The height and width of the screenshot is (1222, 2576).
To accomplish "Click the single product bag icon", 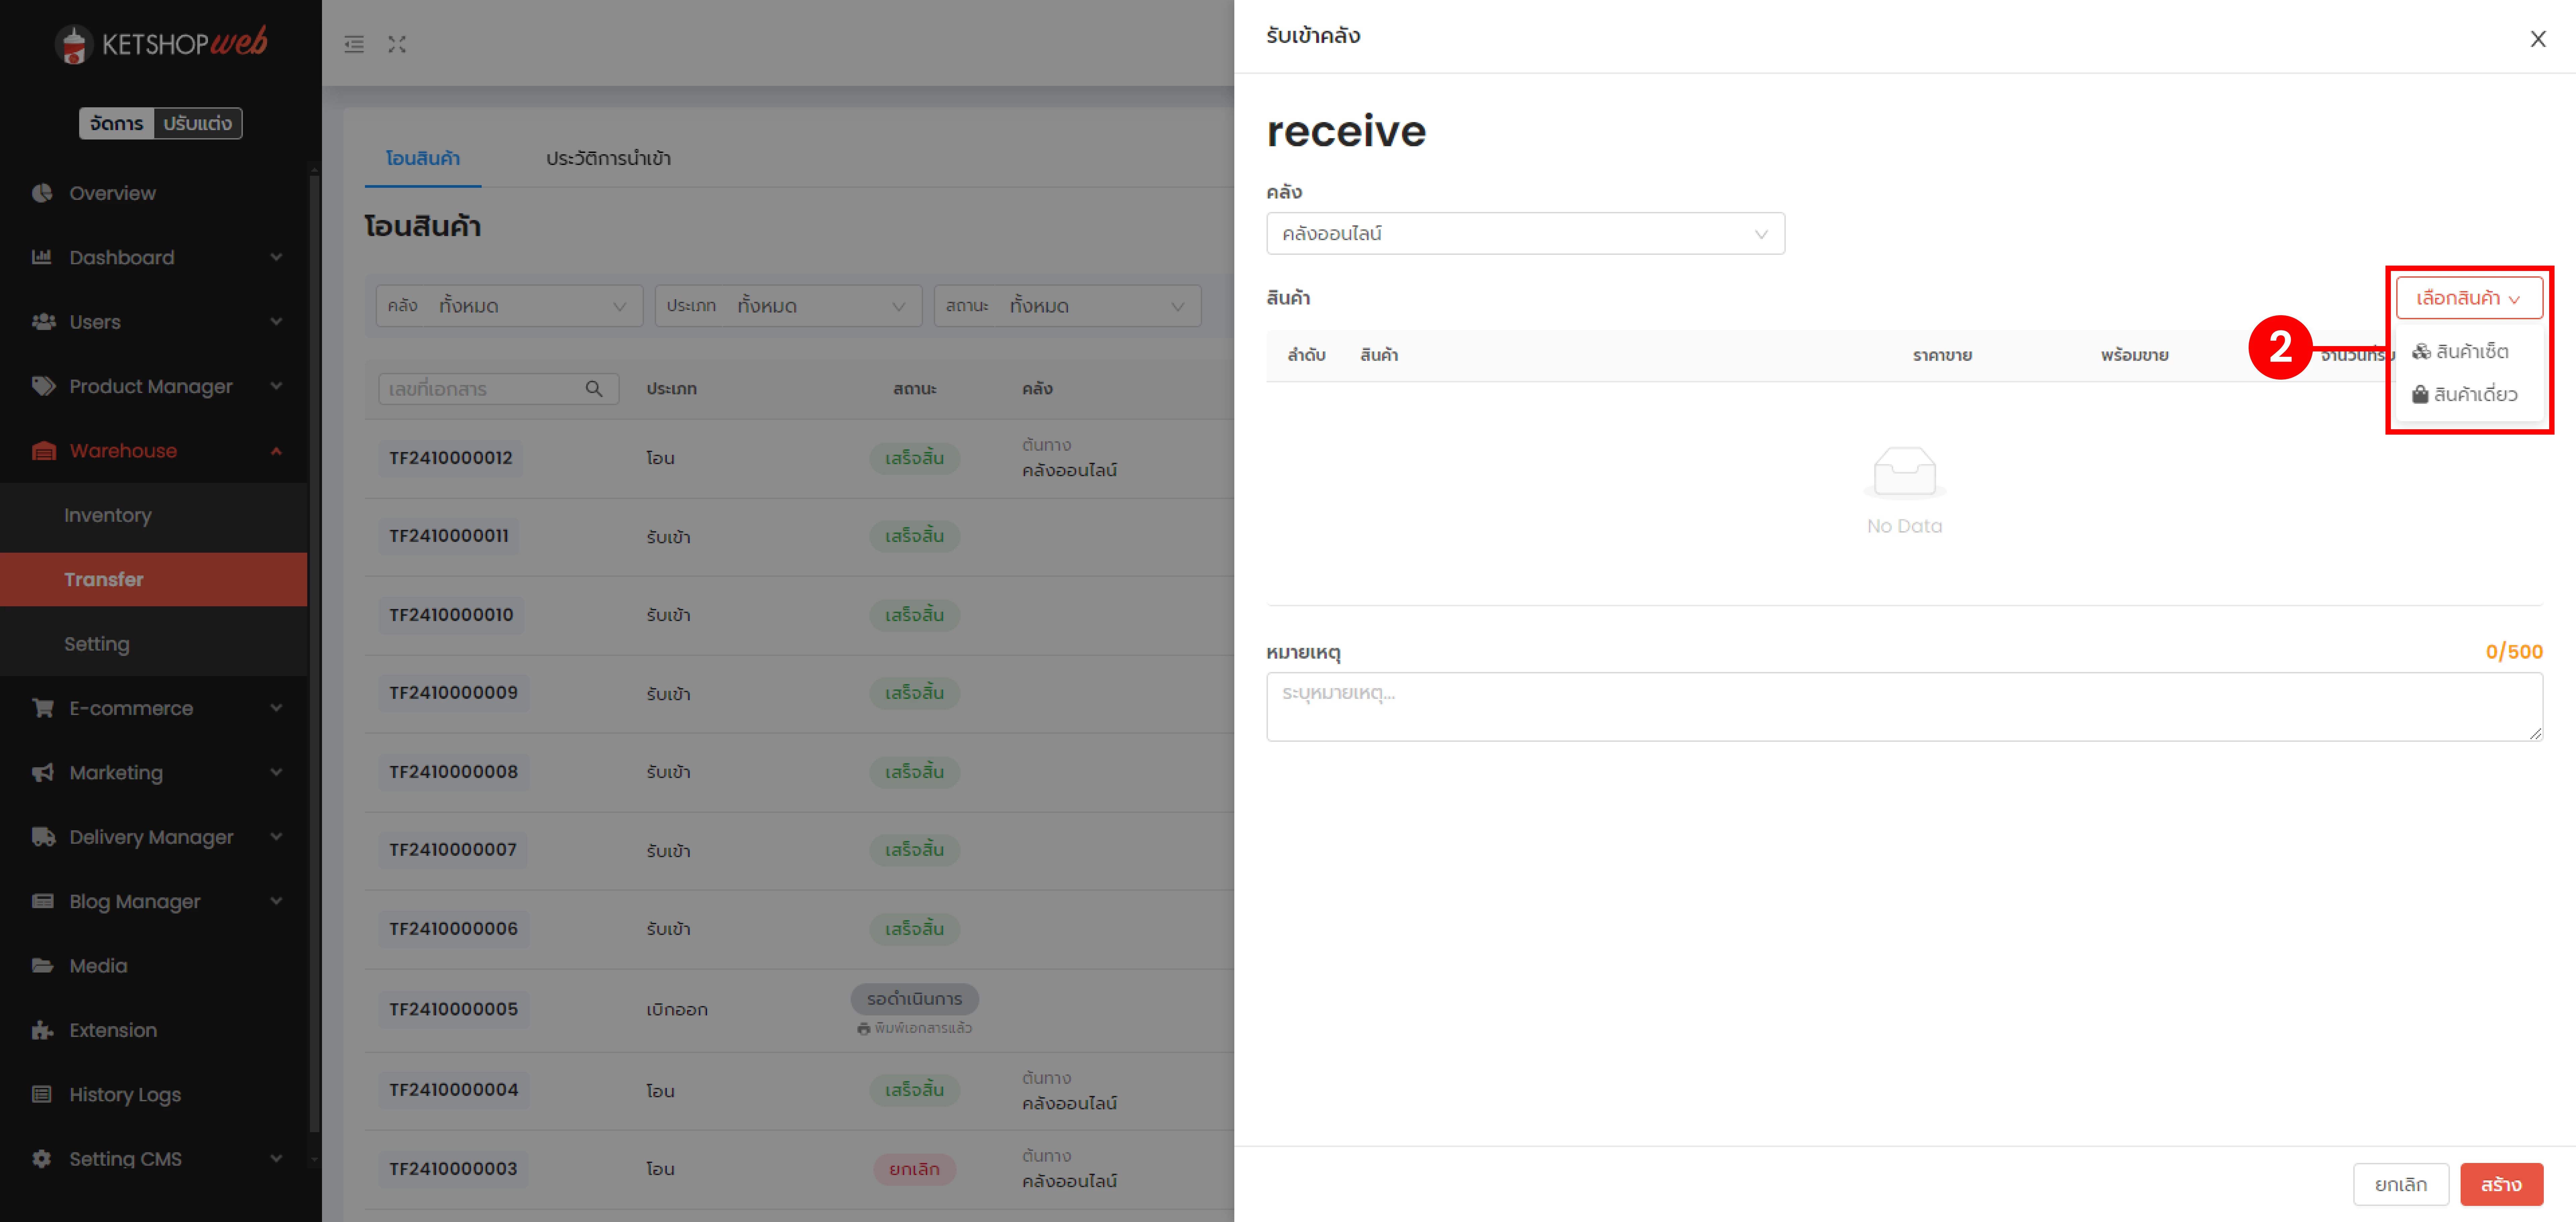I will click(2420, 395).
